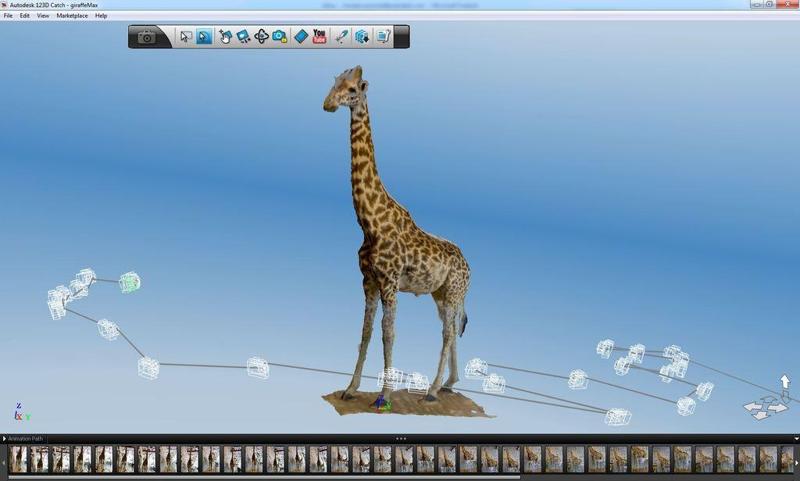The width and height of the screenshot is (800, 481).
Task: Click the dropdown arrow at photo strip corner
Action: click(x=796, y=439)
